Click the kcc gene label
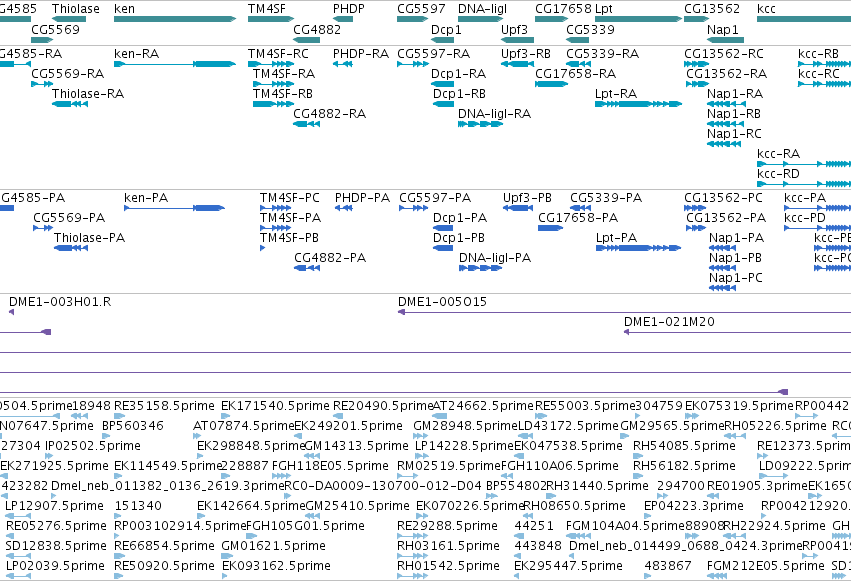 [x=766, y=9]
